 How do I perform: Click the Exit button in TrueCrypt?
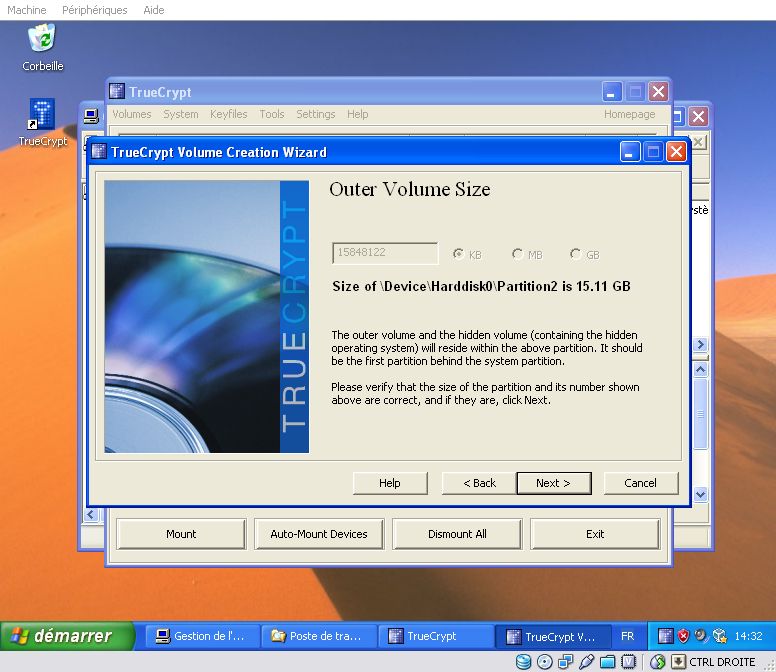click(595, 534)
